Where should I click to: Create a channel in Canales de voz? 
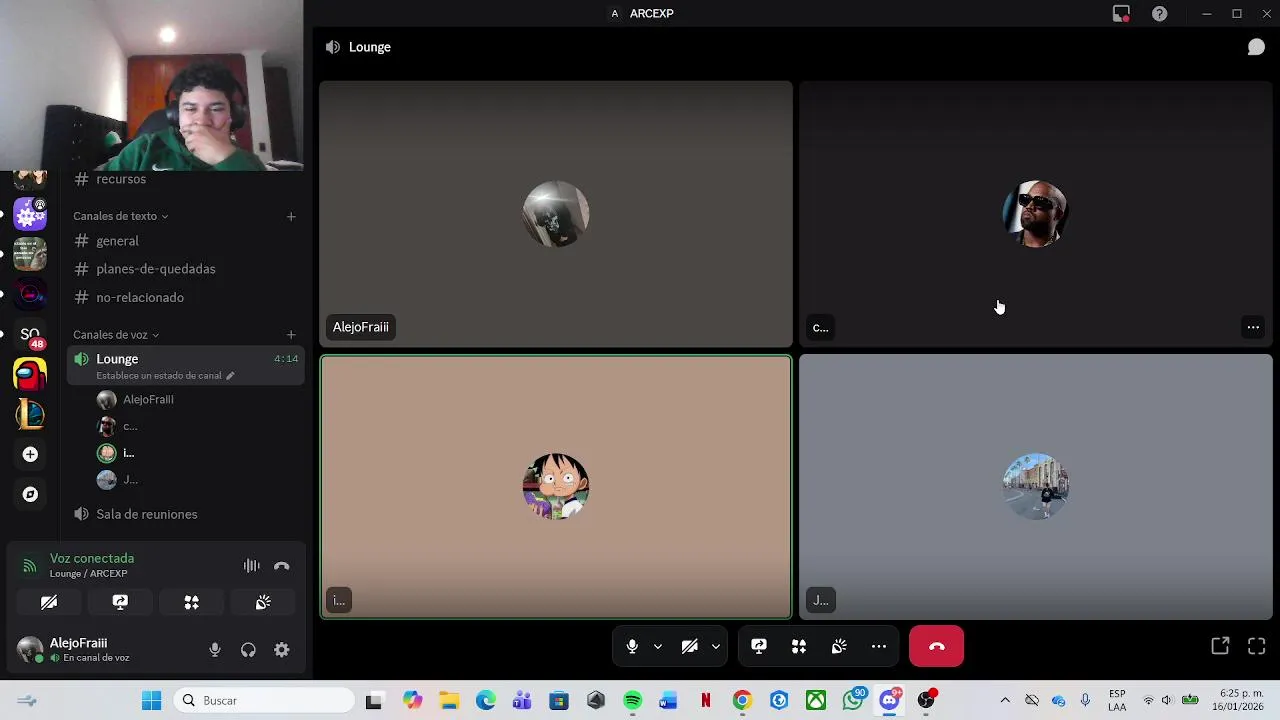[291, 335]
